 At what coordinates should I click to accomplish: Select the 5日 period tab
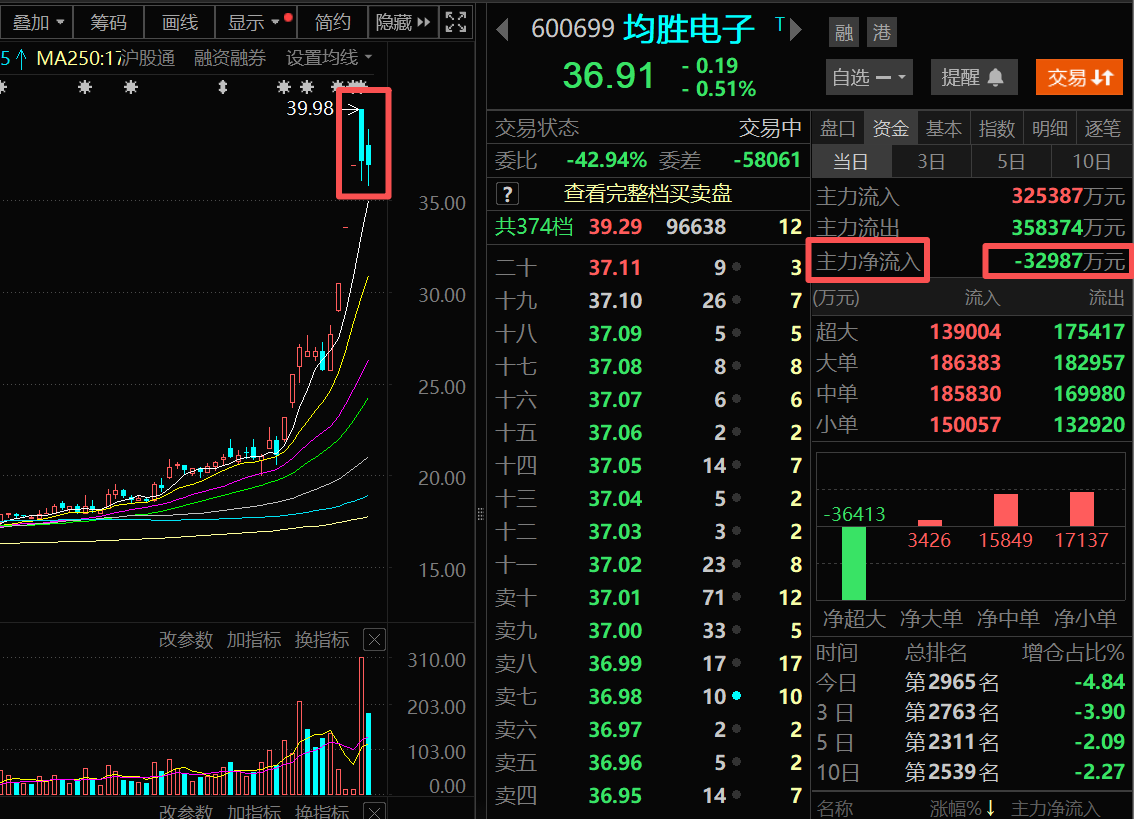(1011, 161)
